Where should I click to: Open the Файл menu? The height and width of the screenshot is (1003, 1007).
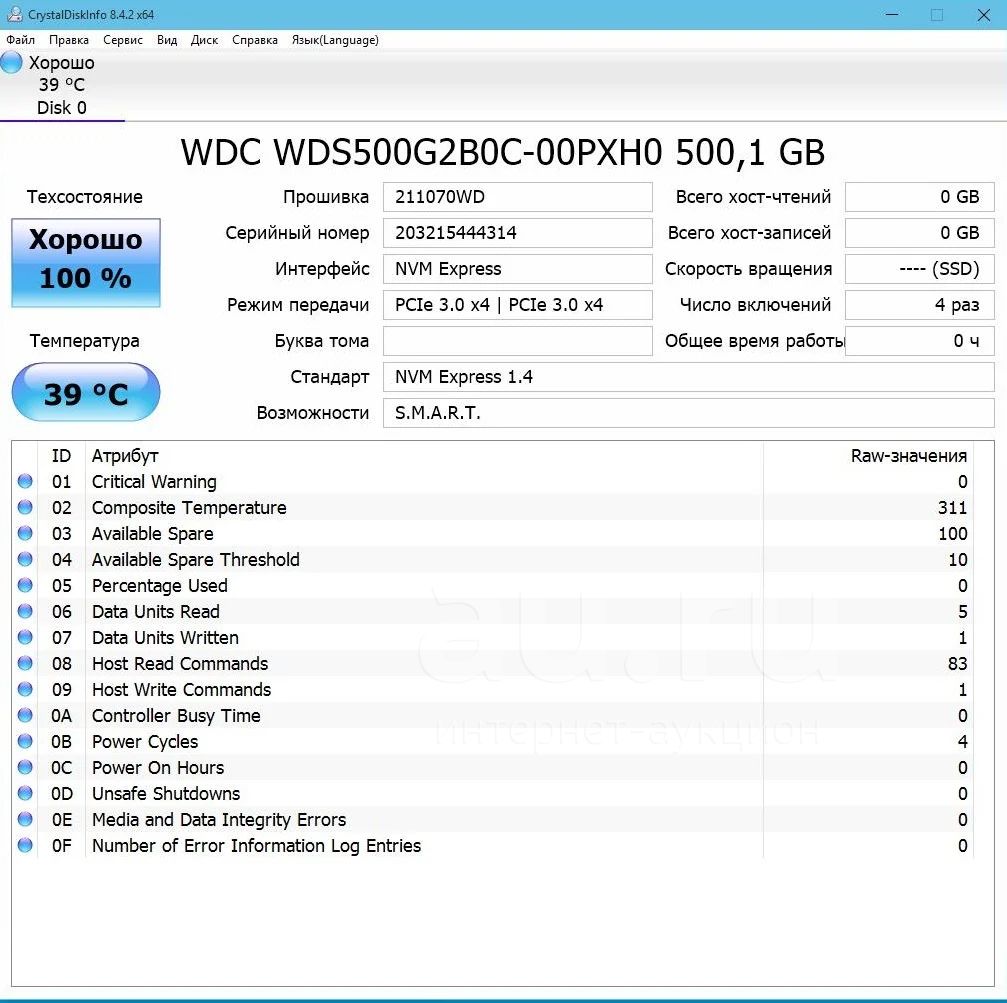click(x=21, y=40)
